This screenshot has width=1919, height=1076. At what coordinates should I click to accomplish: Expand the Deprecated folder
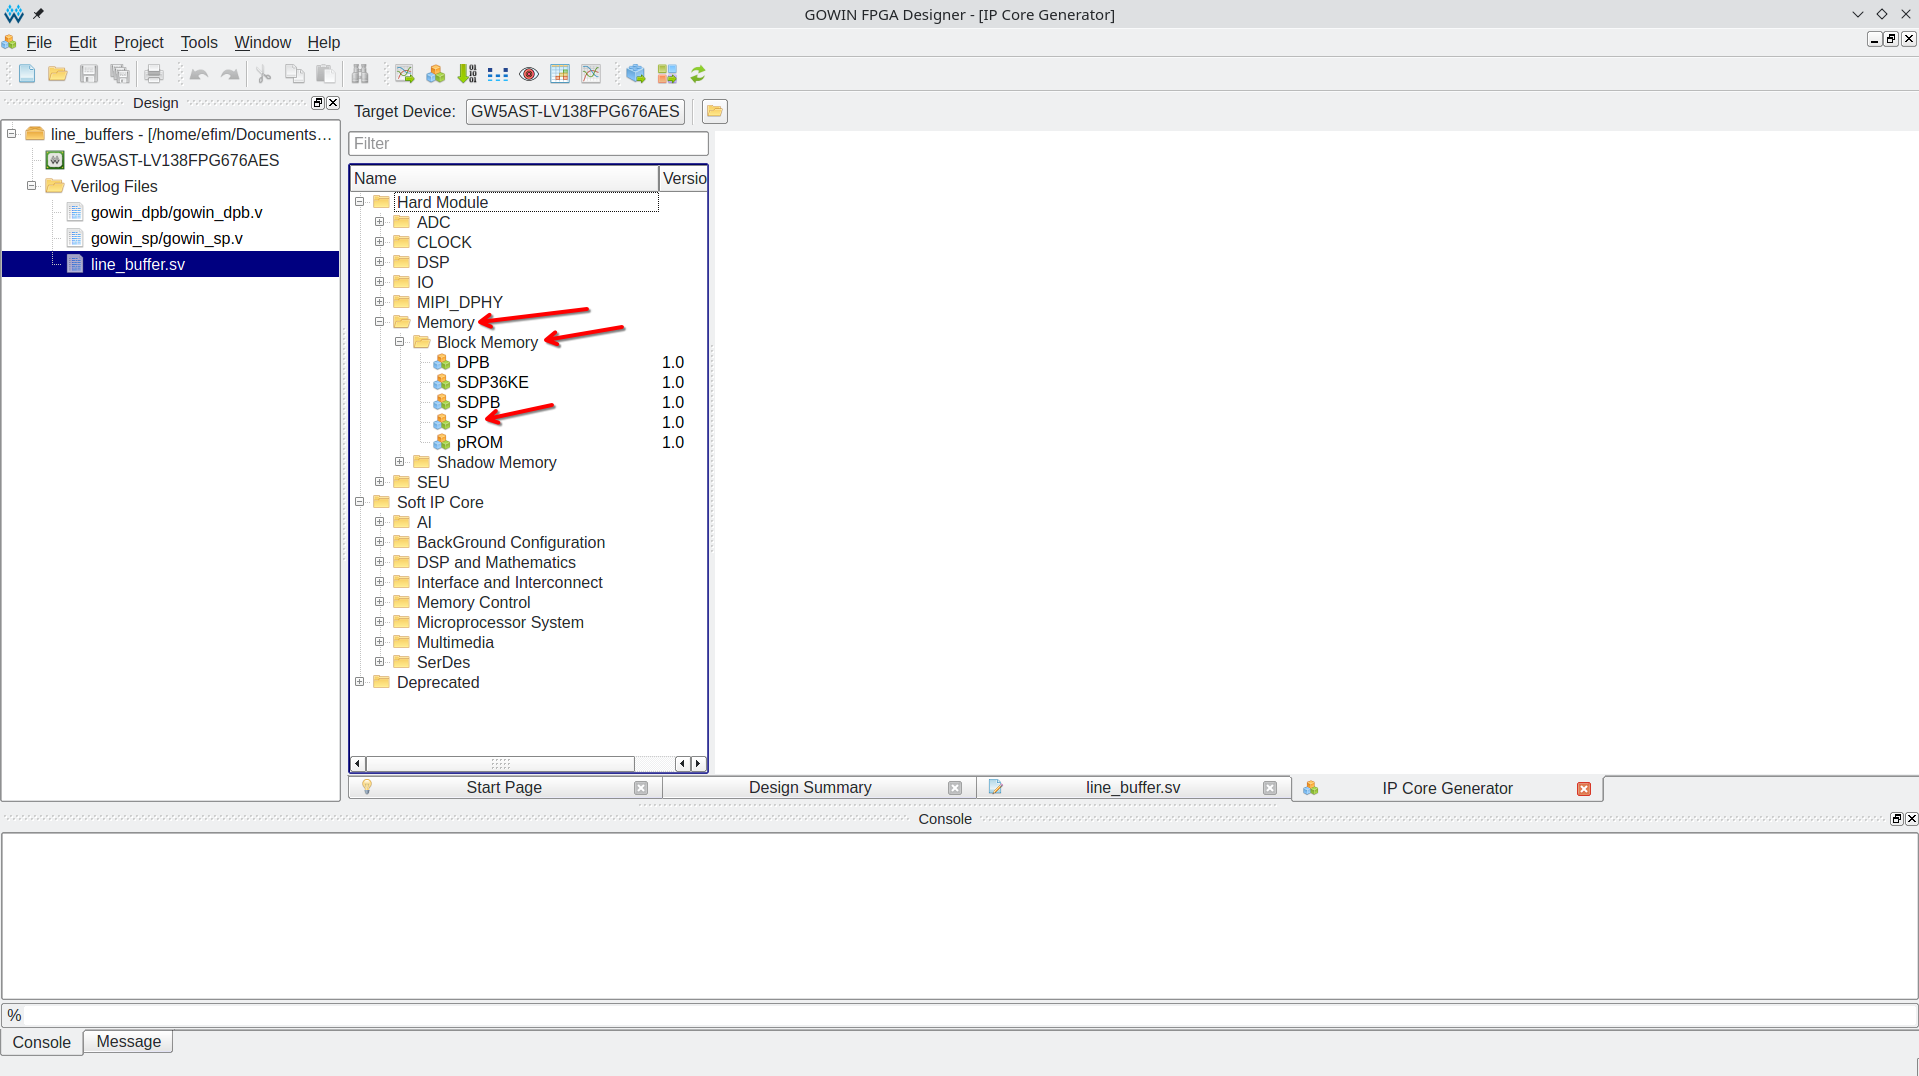(x=360, y=682)
